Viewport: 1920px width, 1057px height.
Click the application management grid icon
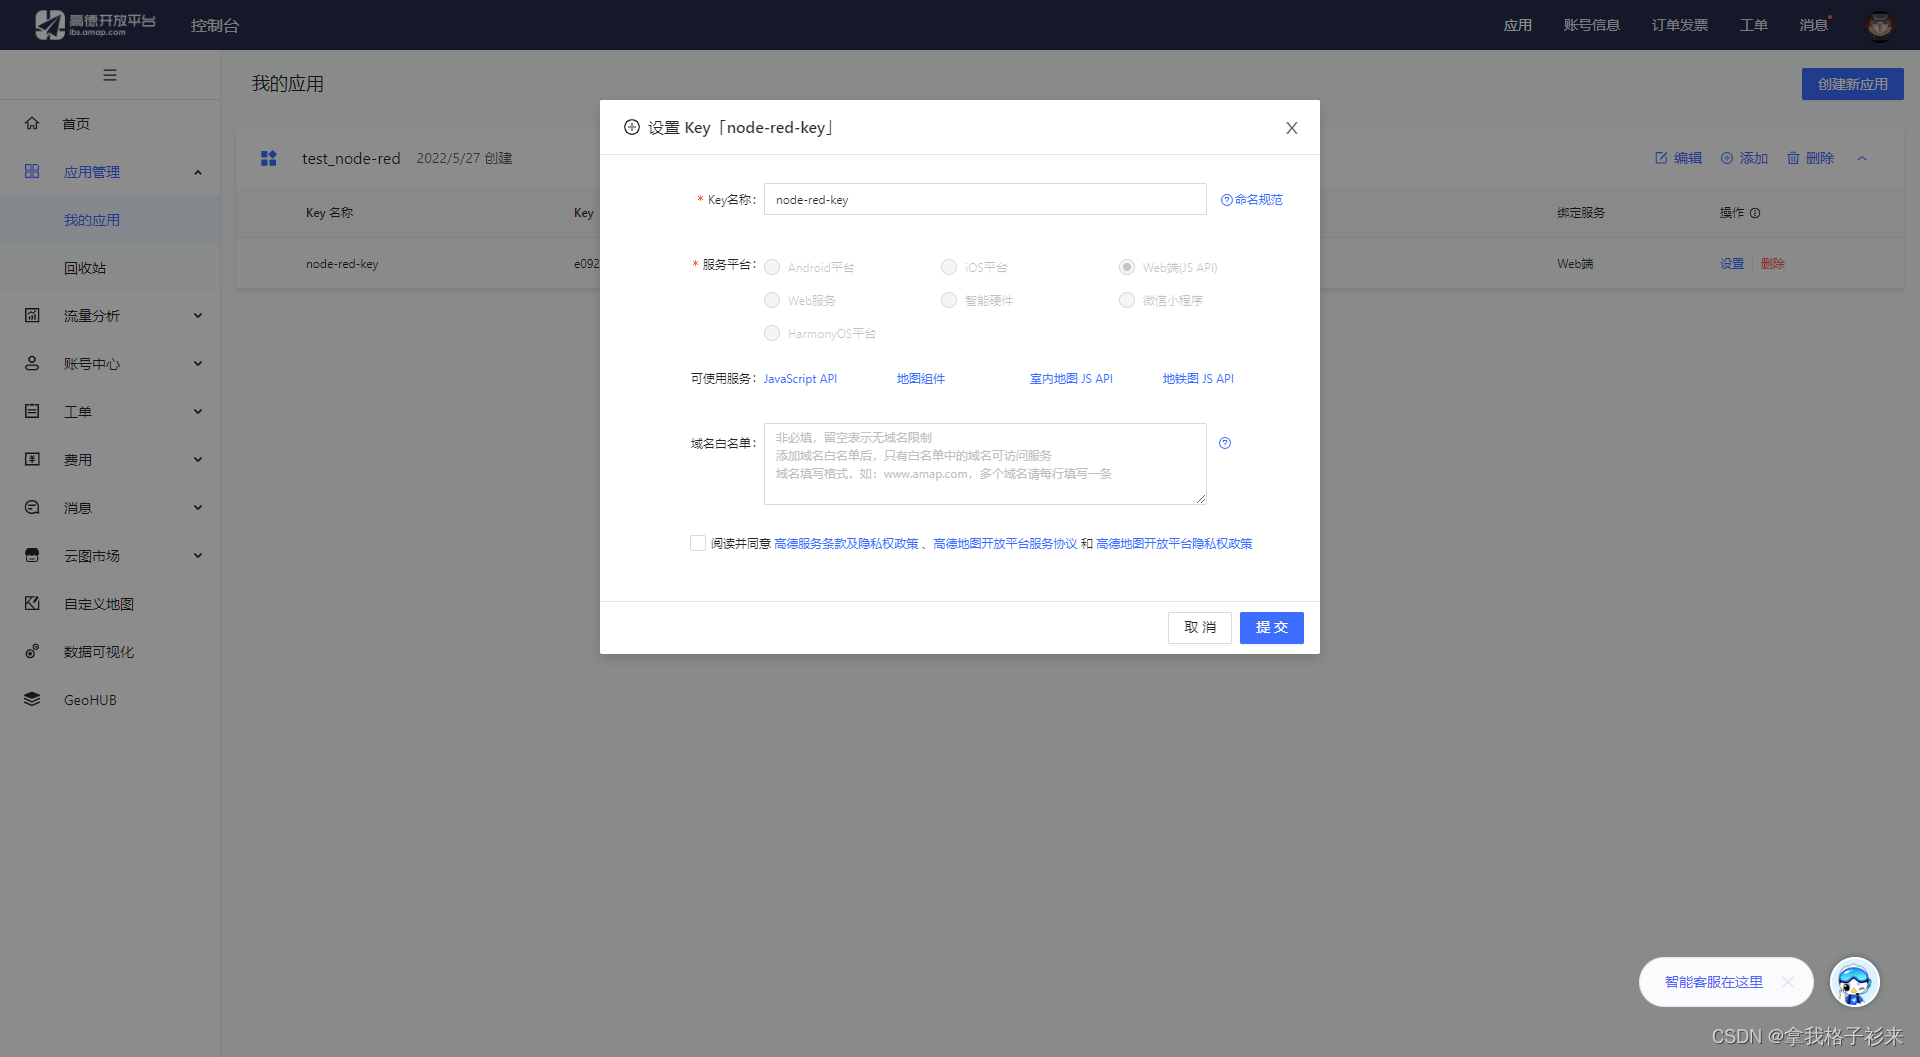pos(32,171)
